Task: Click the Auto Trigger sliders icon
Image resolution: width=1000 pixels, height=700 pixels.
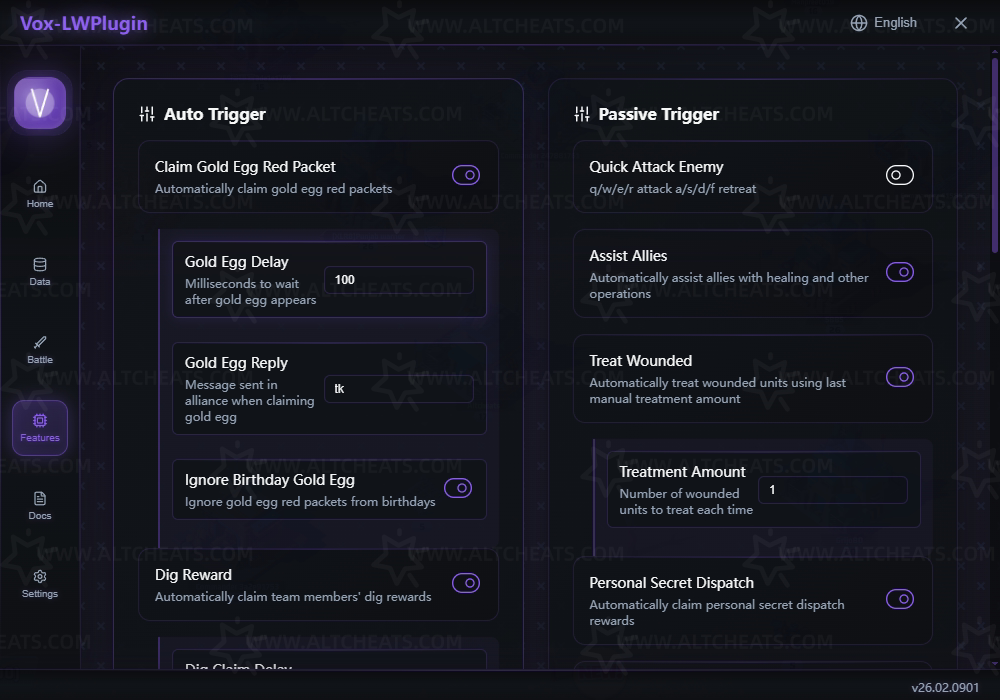Action: tap(147, 114)
